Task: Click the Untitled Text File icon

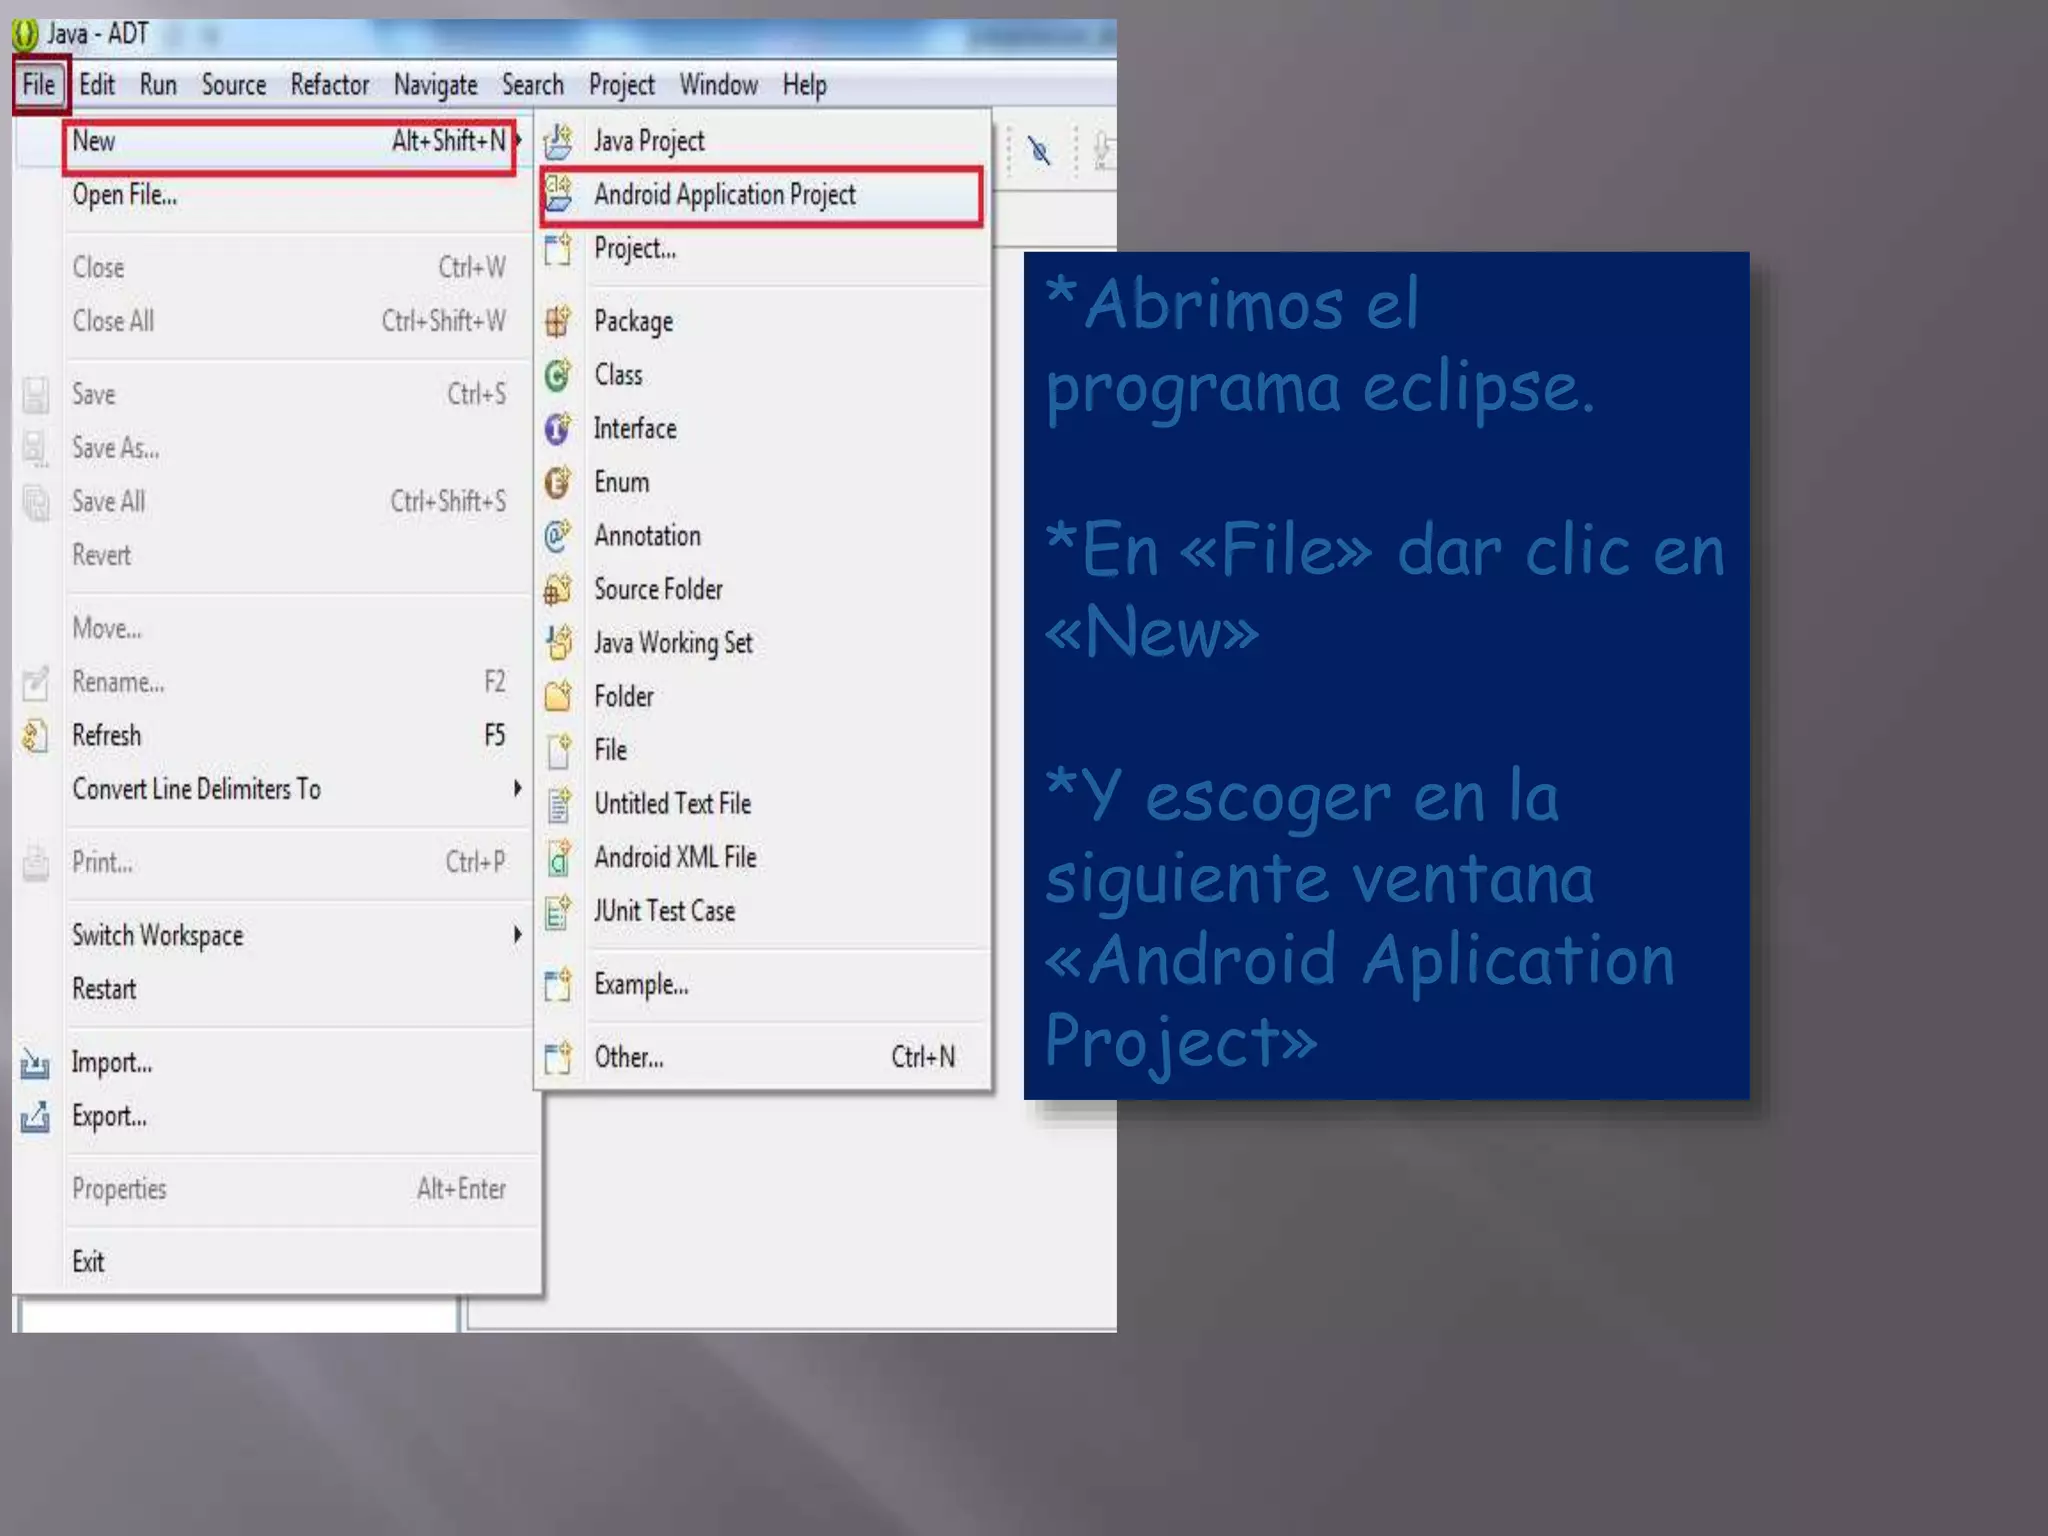Action: [x=558, y=804]
